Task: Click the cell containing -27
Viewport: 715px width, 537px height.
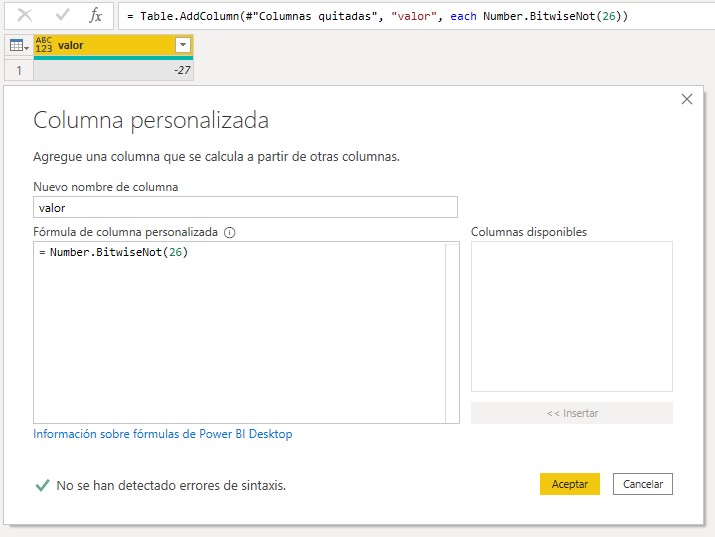Action: 113,70
